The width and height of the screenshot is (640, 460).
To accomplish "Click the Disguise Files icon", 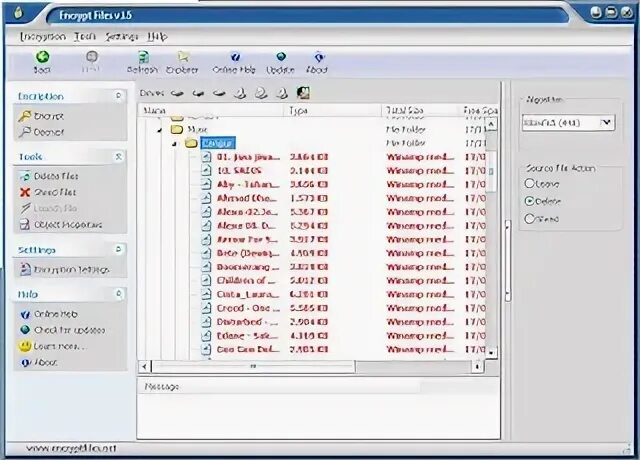I will [25, 176].
